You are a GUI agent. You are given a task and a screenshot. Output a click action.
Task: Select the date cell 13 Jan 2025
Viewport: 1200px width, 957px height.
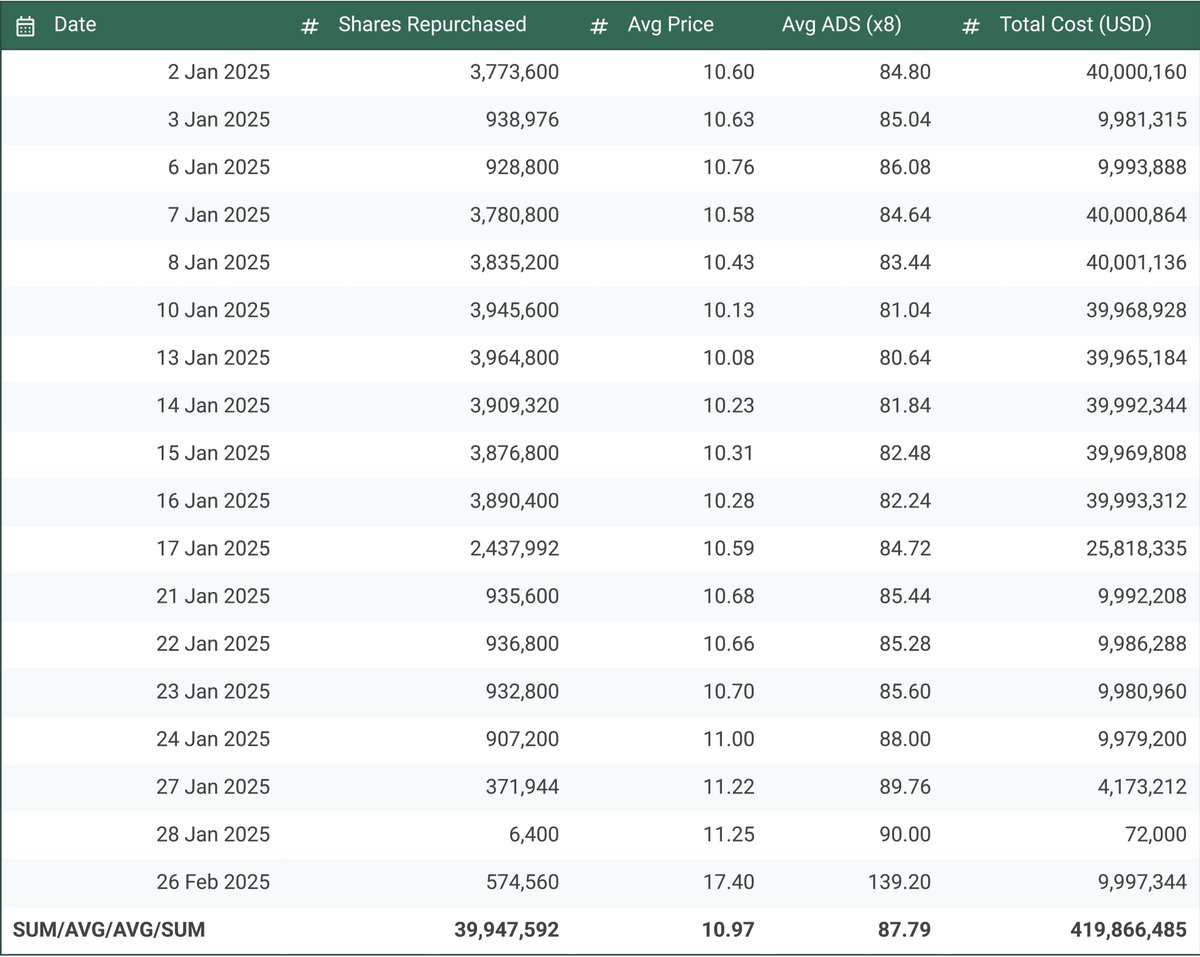coord(213,358)
